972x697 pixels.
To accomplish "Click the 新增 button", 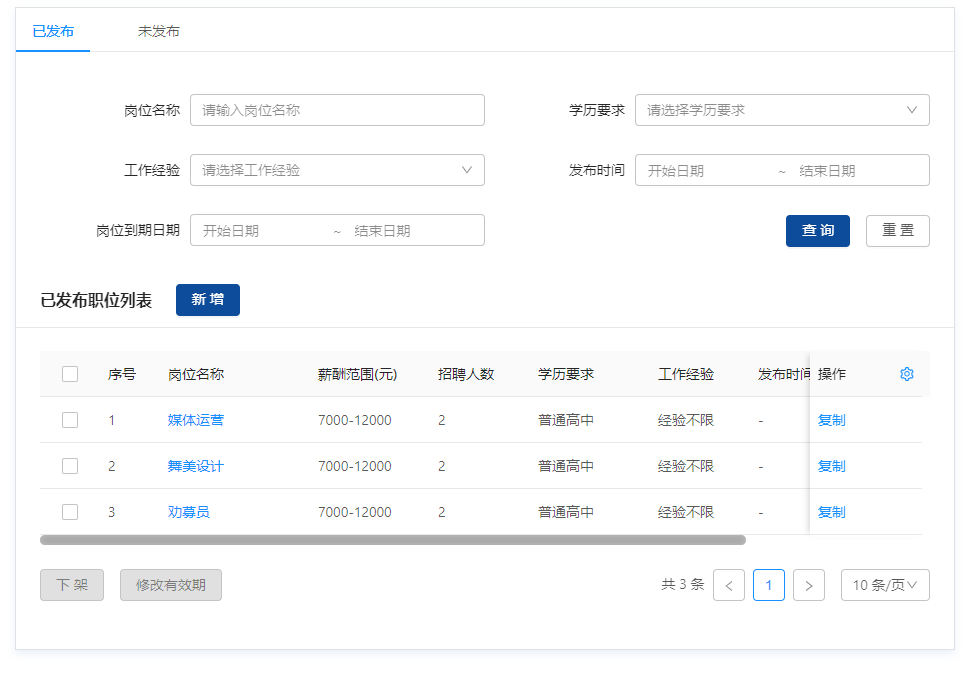I will [x=208, y=300].
